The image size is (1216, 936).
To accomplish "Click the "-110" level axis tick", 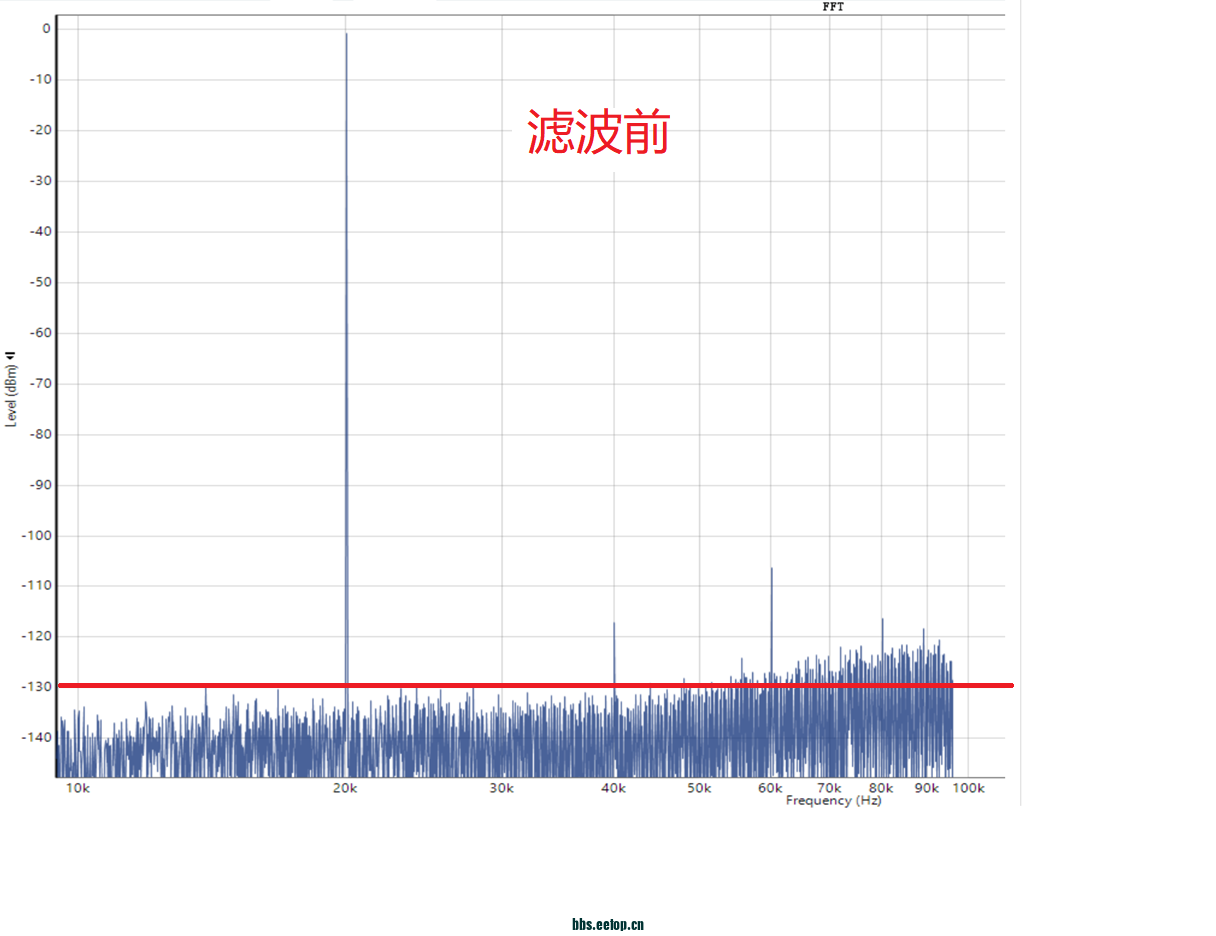I will point(37,586).
